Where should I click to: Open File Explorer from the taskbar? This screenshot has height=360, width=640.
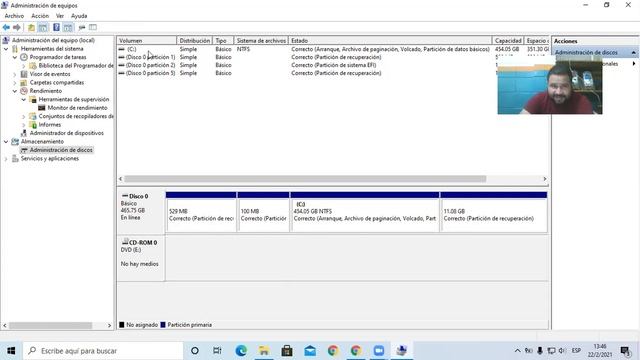264,351
